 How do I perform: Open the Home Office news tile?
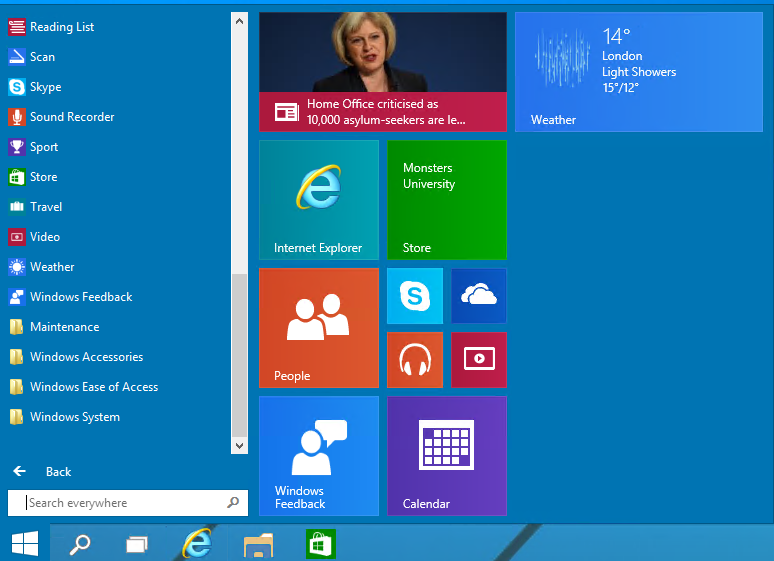tap(383, 72)
